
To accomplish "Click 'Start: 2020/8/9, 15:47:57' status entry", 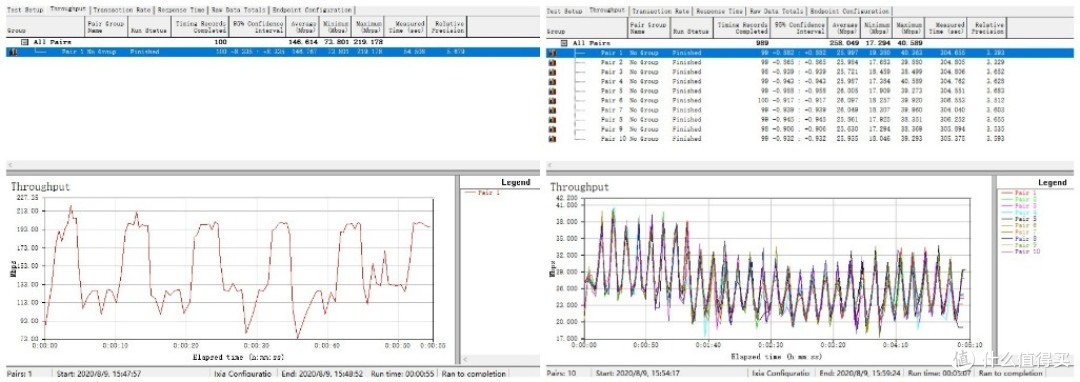I will [x=100, y=374].
